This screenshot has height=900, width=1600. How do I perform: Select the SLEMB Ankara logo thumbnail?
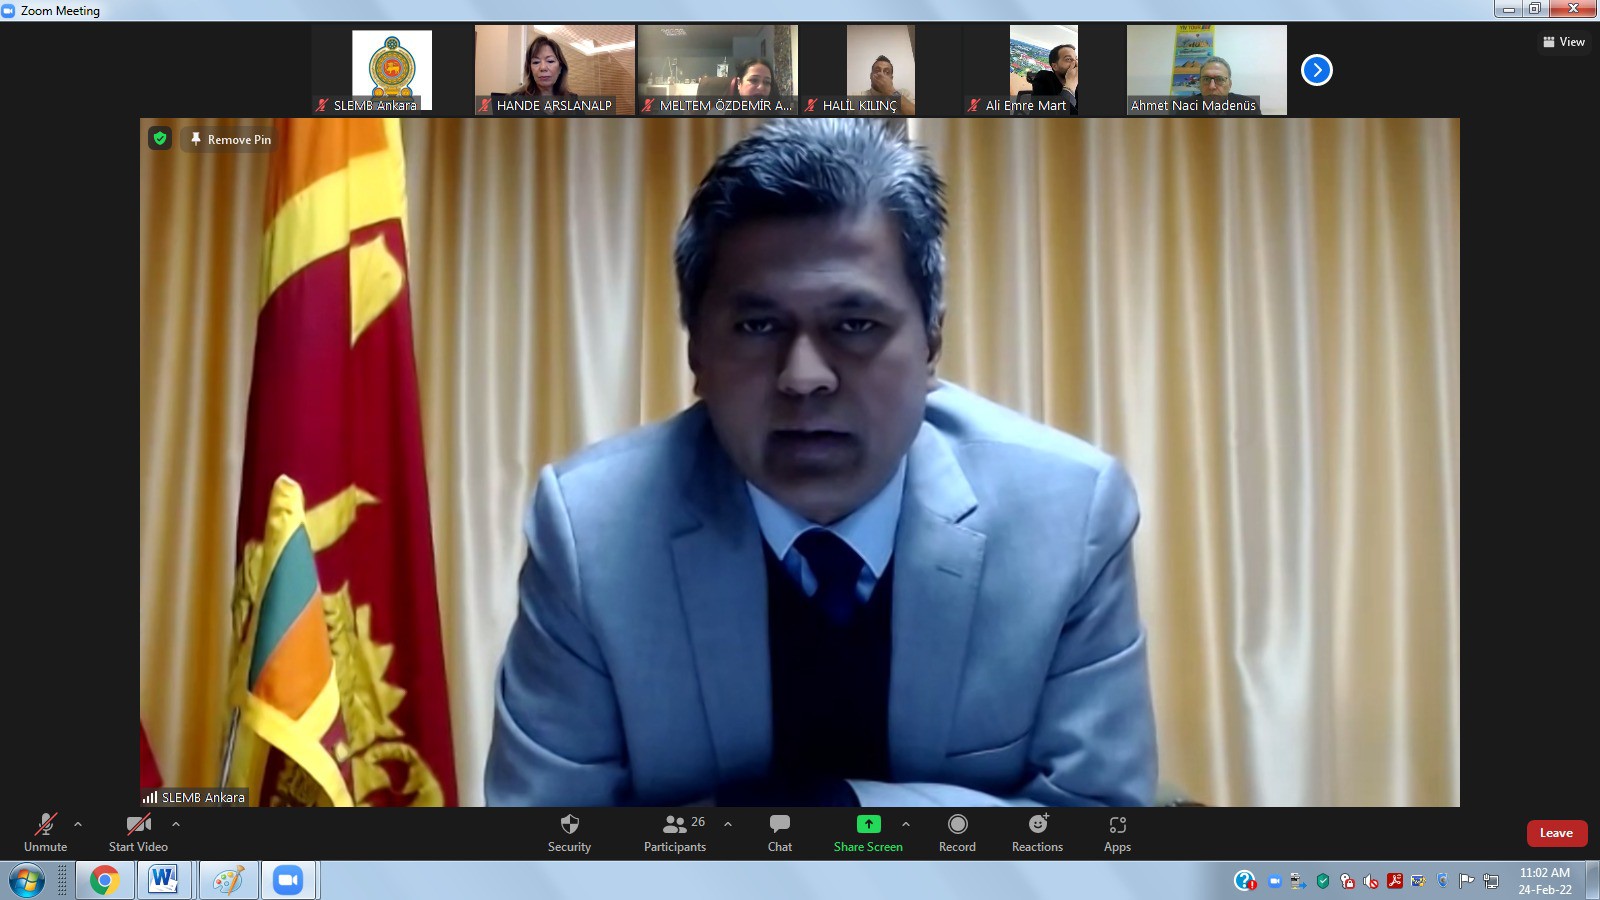click(392, 70)
